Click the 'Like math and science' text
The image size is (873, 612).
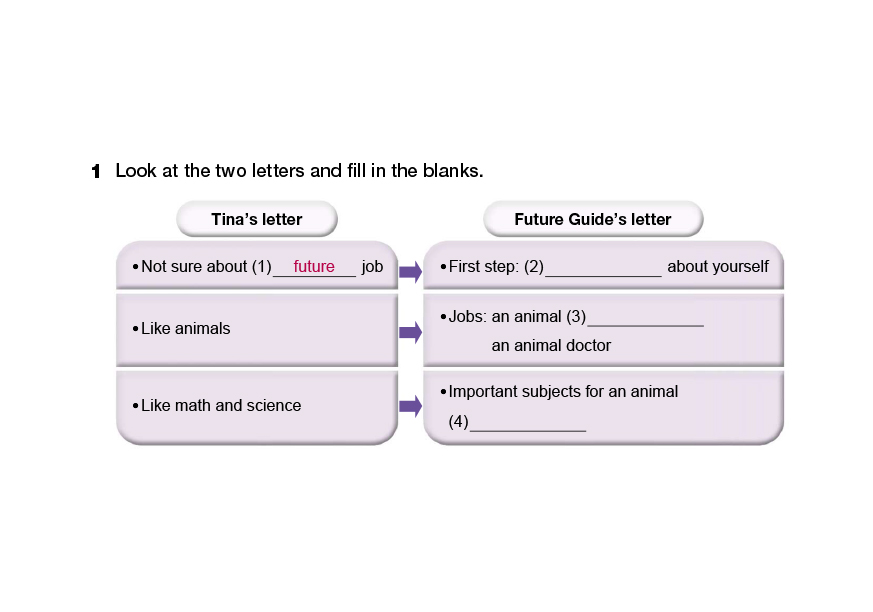click(x=221, y=405)
